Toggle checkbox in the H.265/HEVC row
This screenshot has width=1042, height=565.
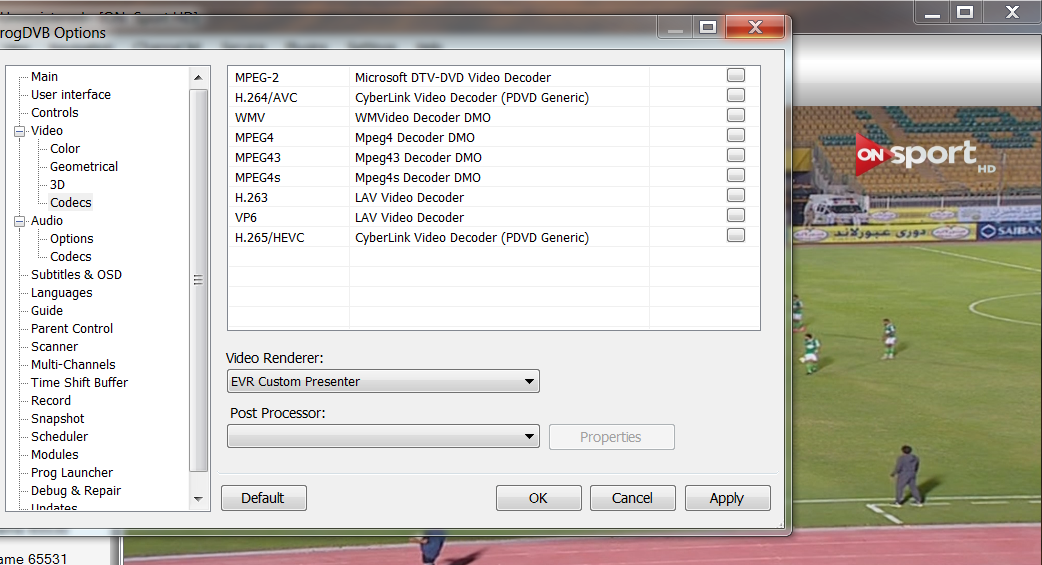click(736, 235)
